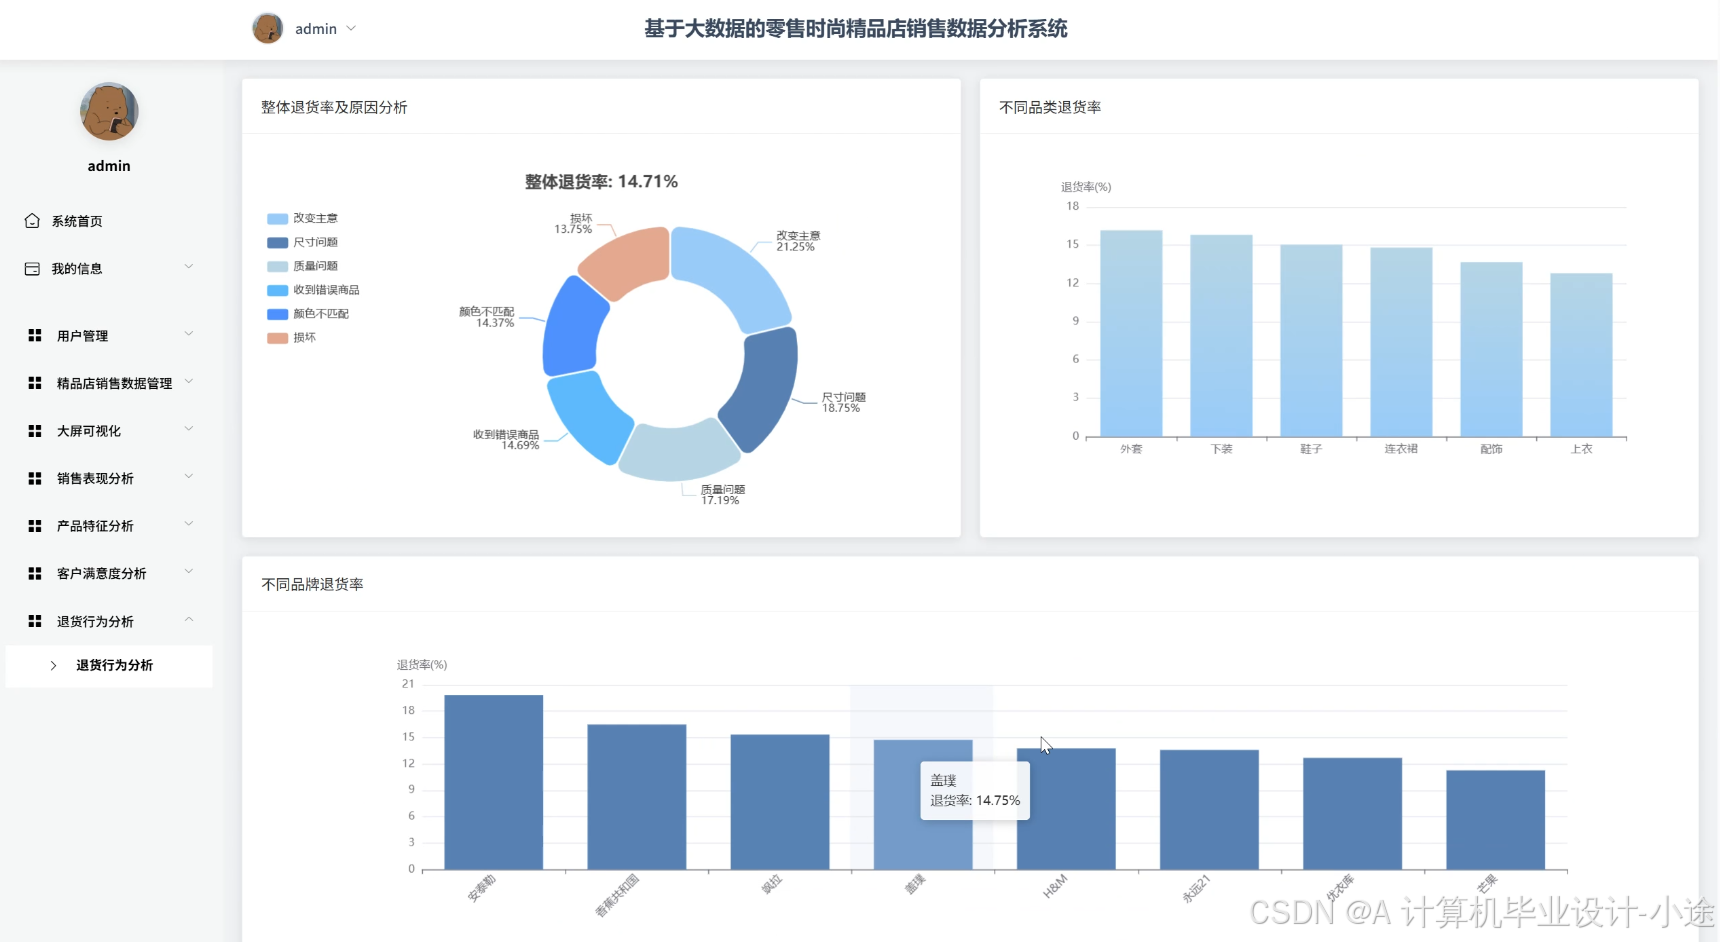Expand the 产品特征分析 menu chevron
The image size is (1720, 942).
coord(189,524)
